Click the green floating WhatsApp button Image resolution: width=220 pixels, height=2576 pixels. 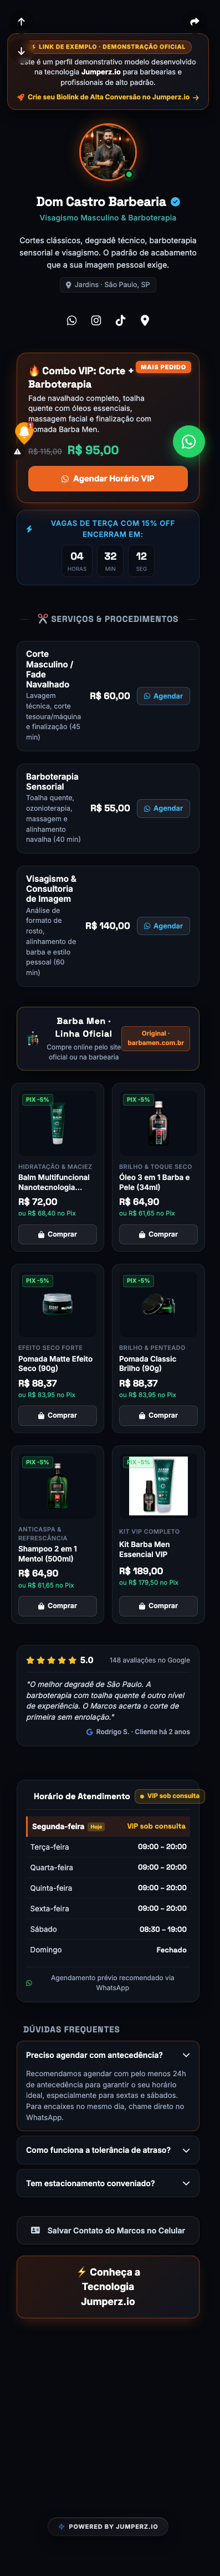pyautogui.click(x=188, y=441)
